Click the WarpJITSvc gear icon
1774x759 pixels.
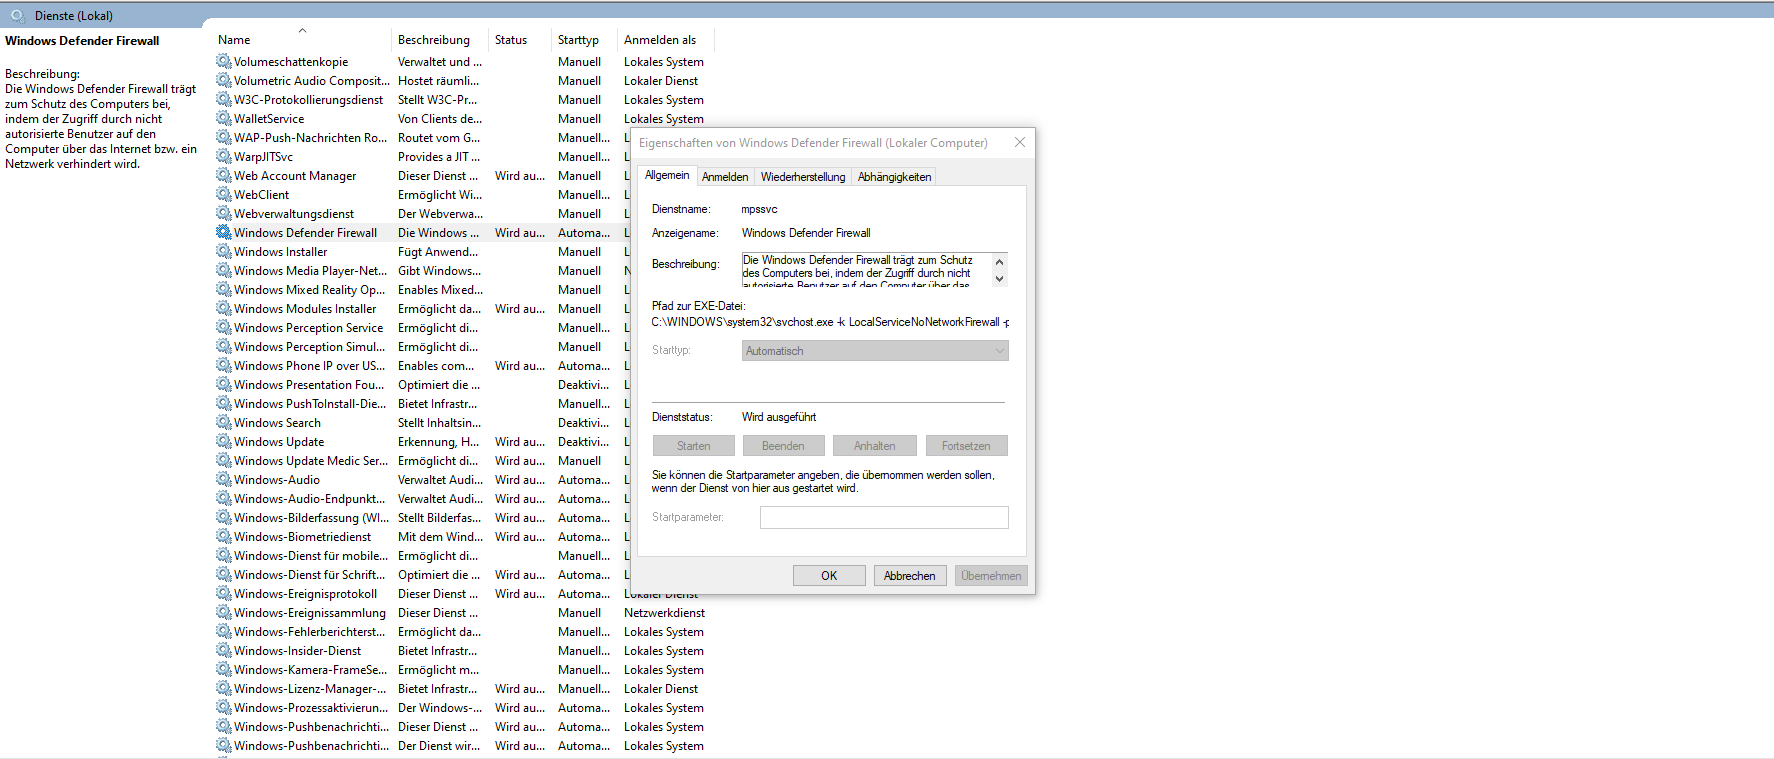pos(224,157)
